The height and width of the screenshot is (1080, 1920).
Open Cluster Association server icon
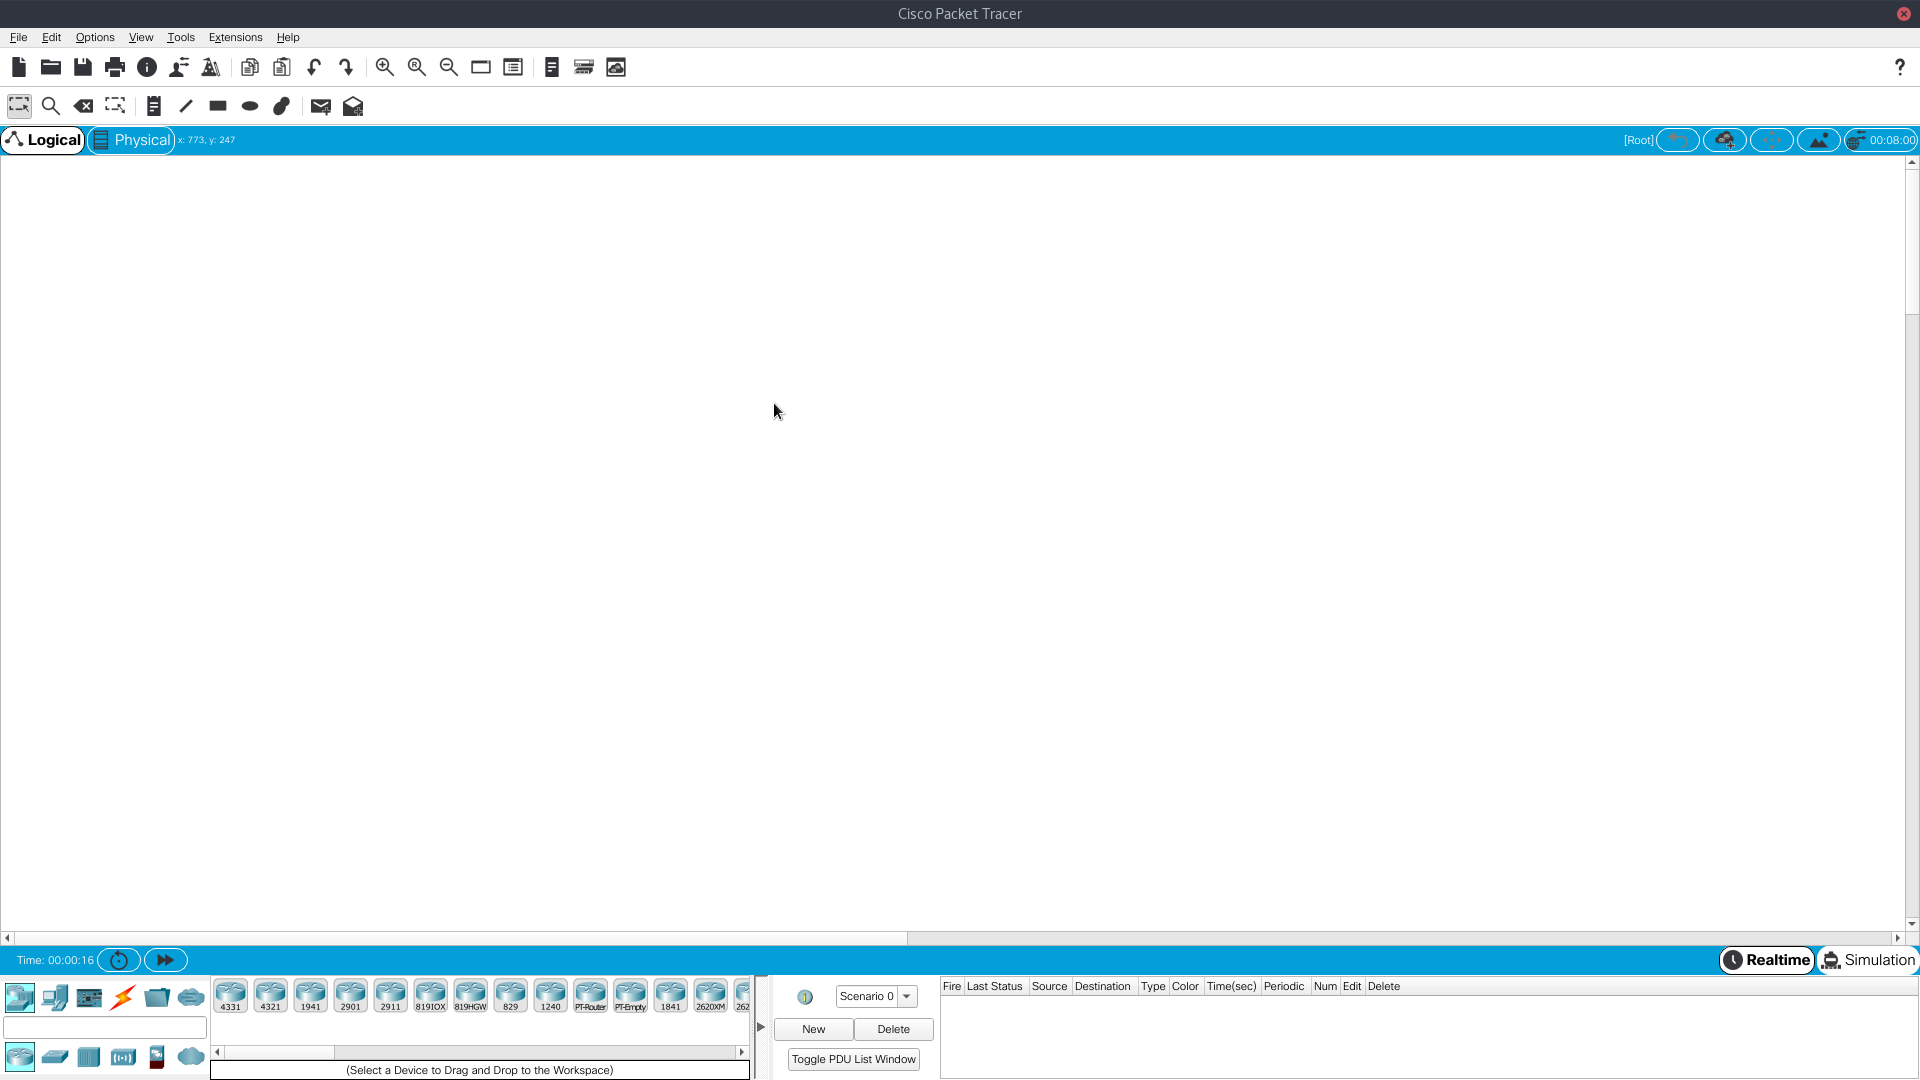[616, 67]
